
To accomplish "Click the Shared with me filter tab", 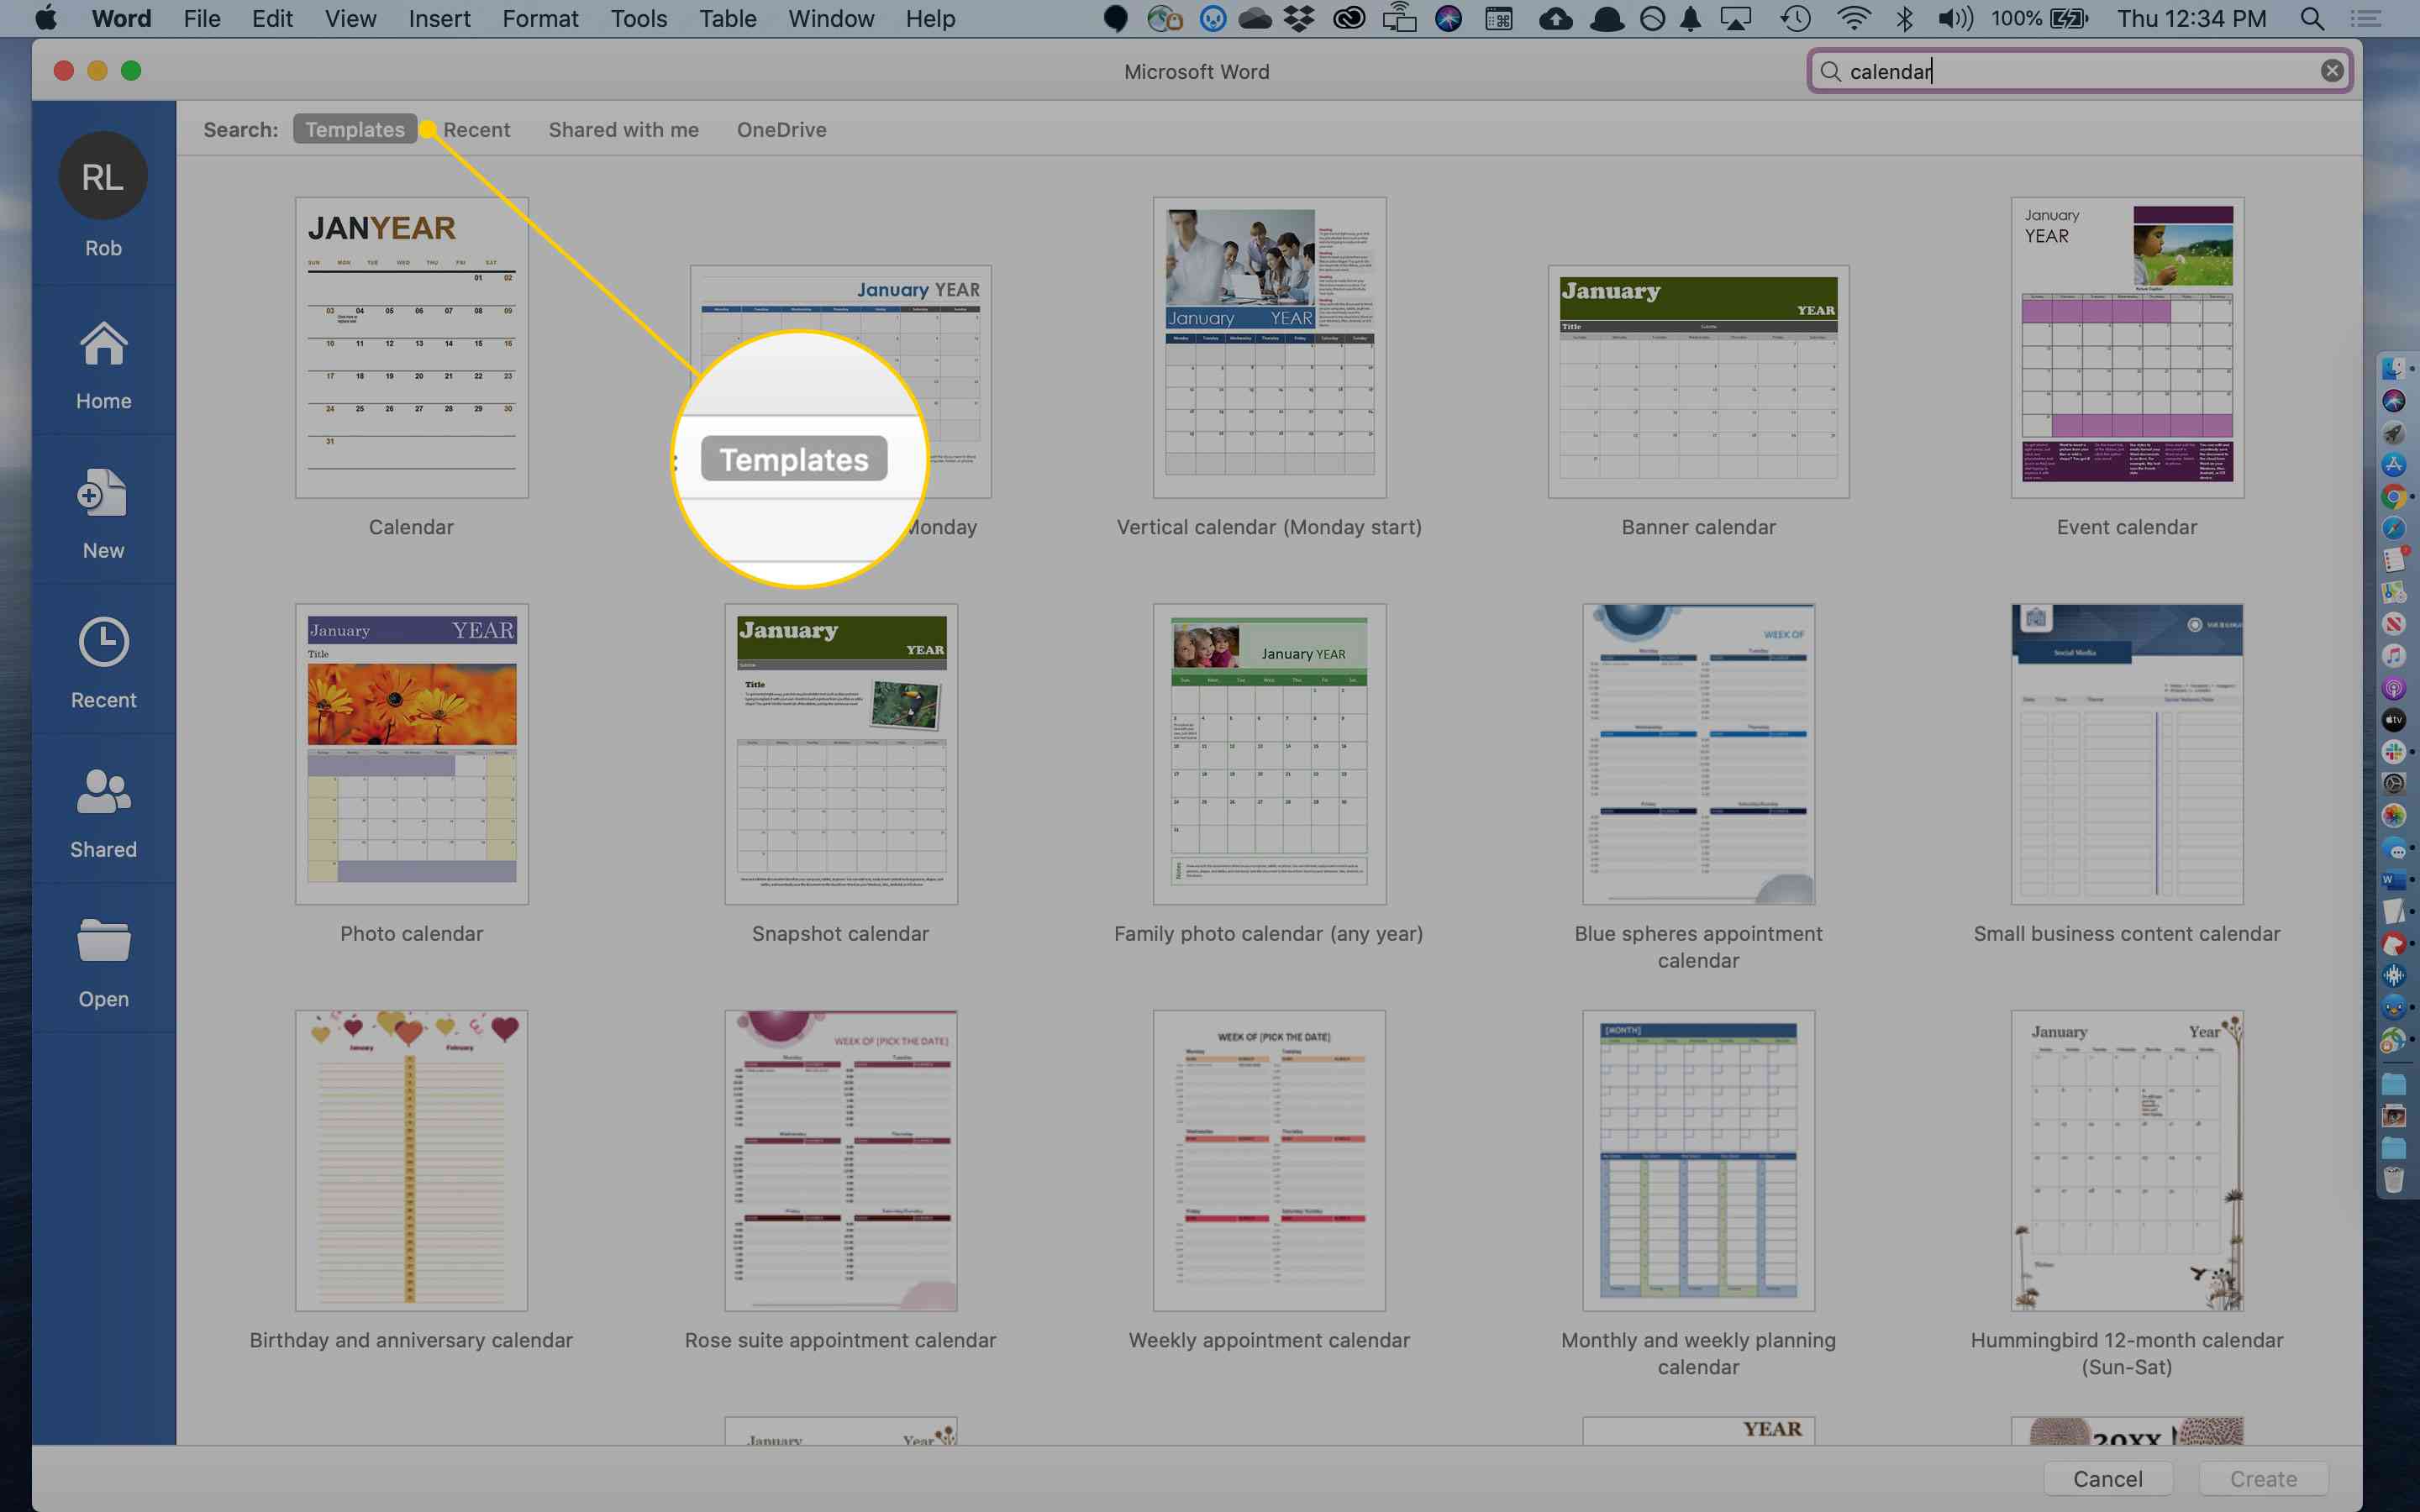I will coord(622,129).
